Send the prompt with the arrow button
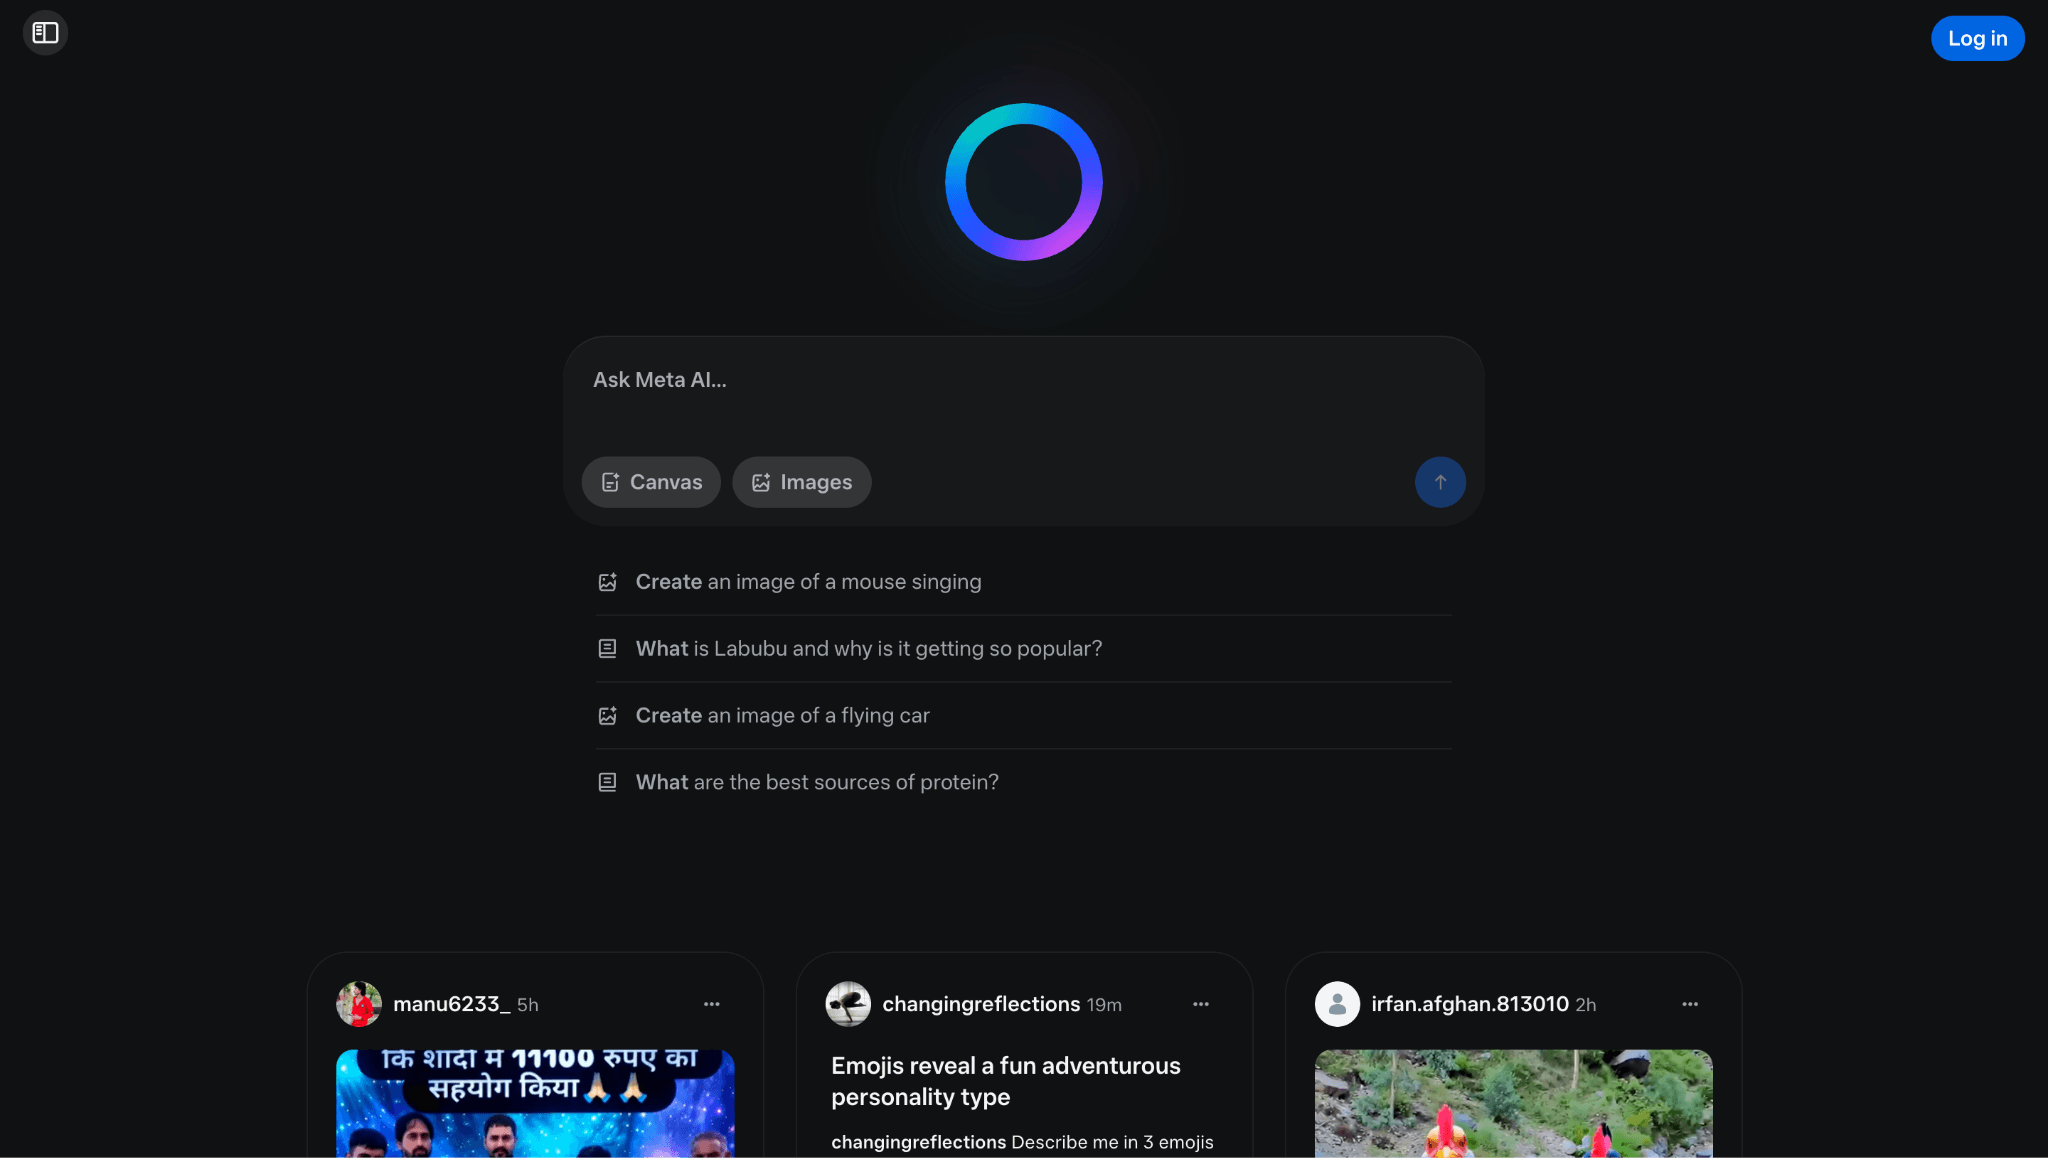2048x1158 pixels. [1440, 482]
